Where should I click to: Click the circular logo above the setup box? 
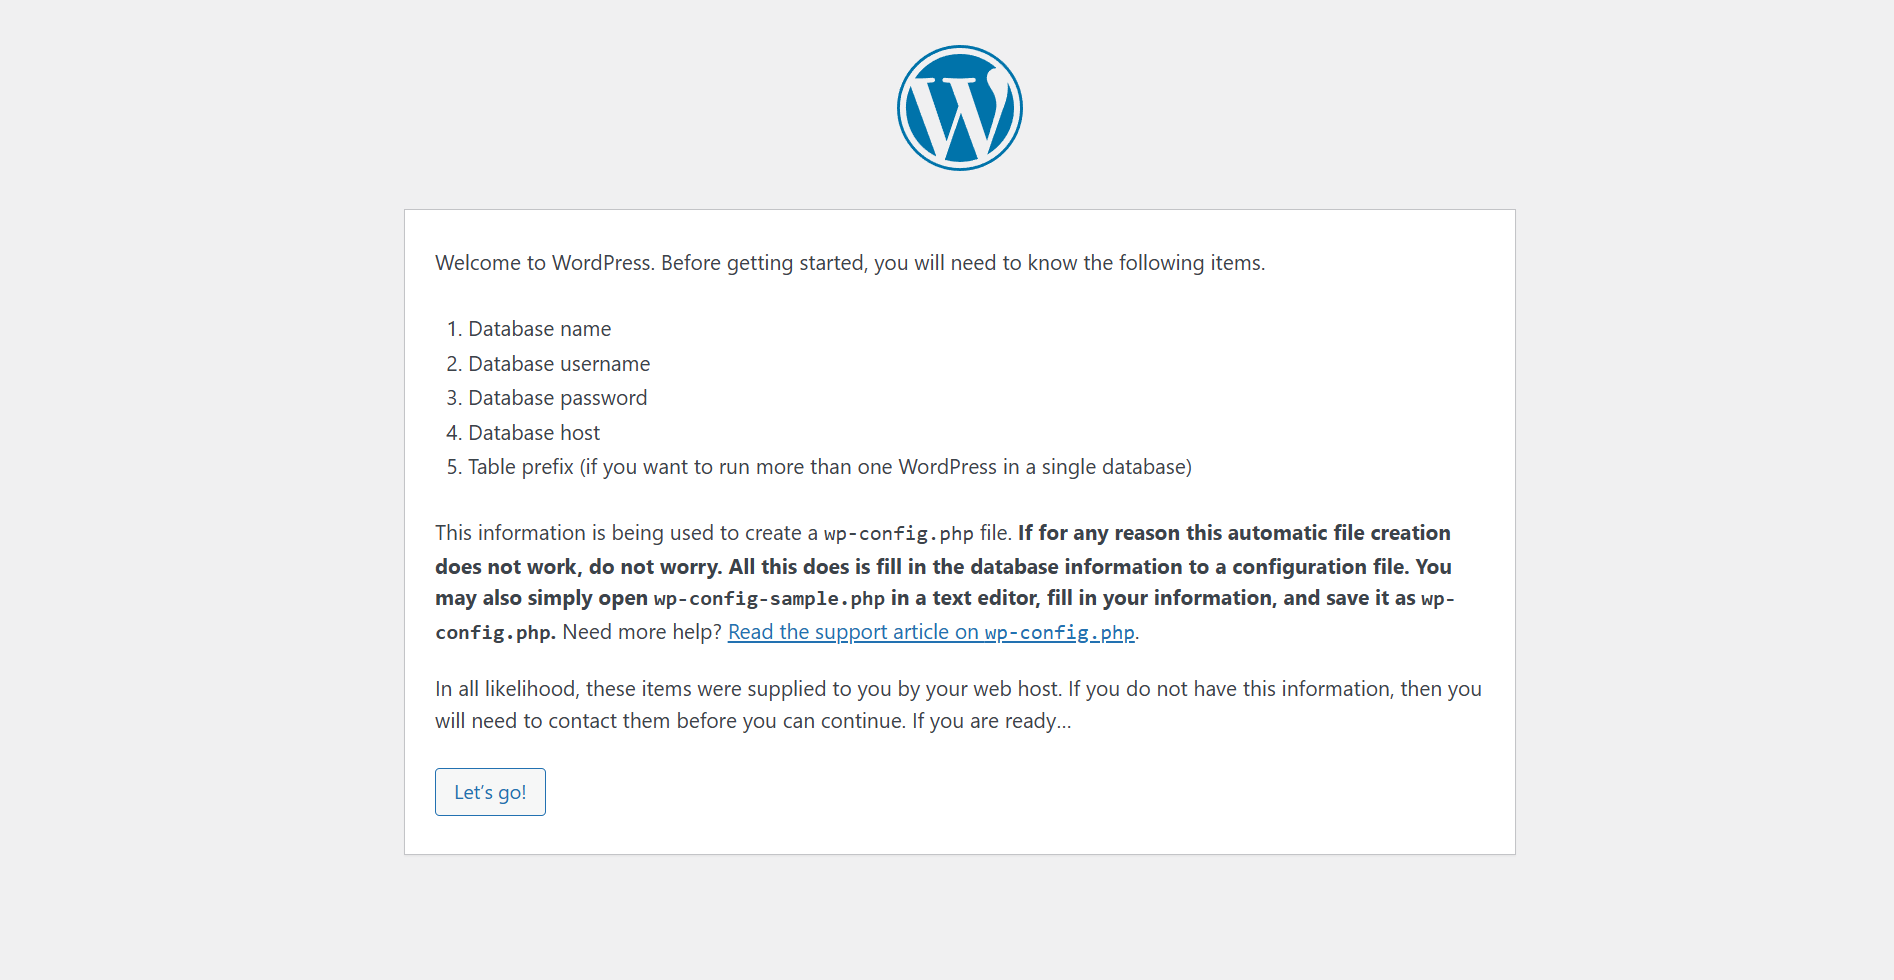tap(959, 107)
